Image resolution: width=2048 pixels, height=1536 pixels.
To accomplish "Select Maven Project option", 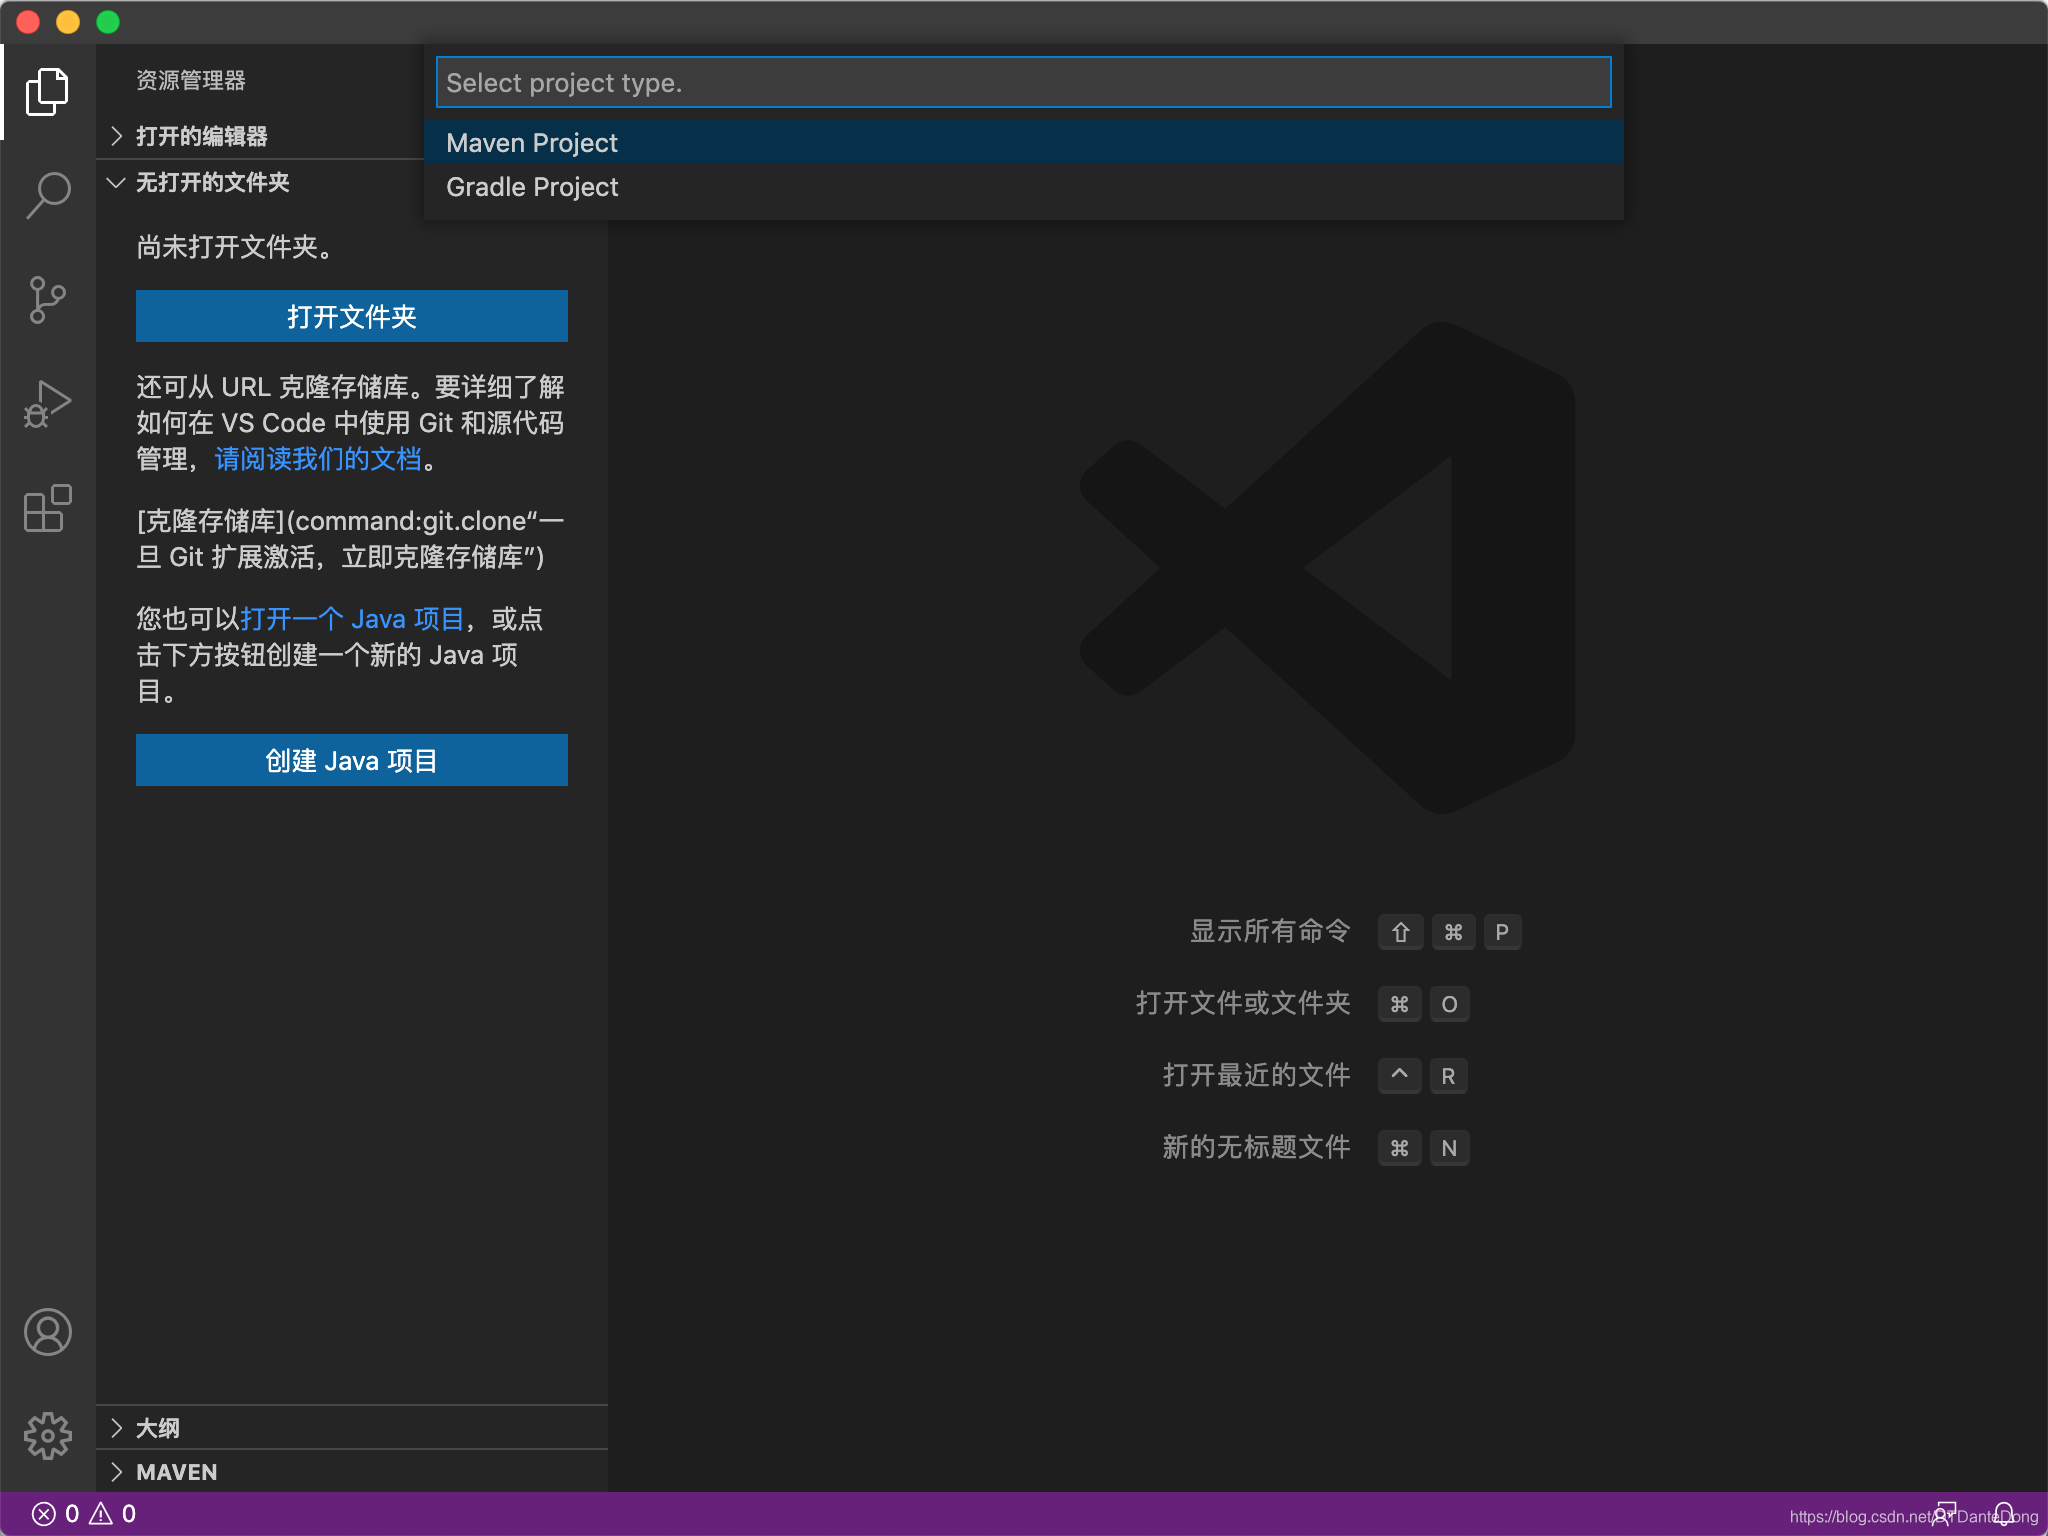I will (1023, 143).
